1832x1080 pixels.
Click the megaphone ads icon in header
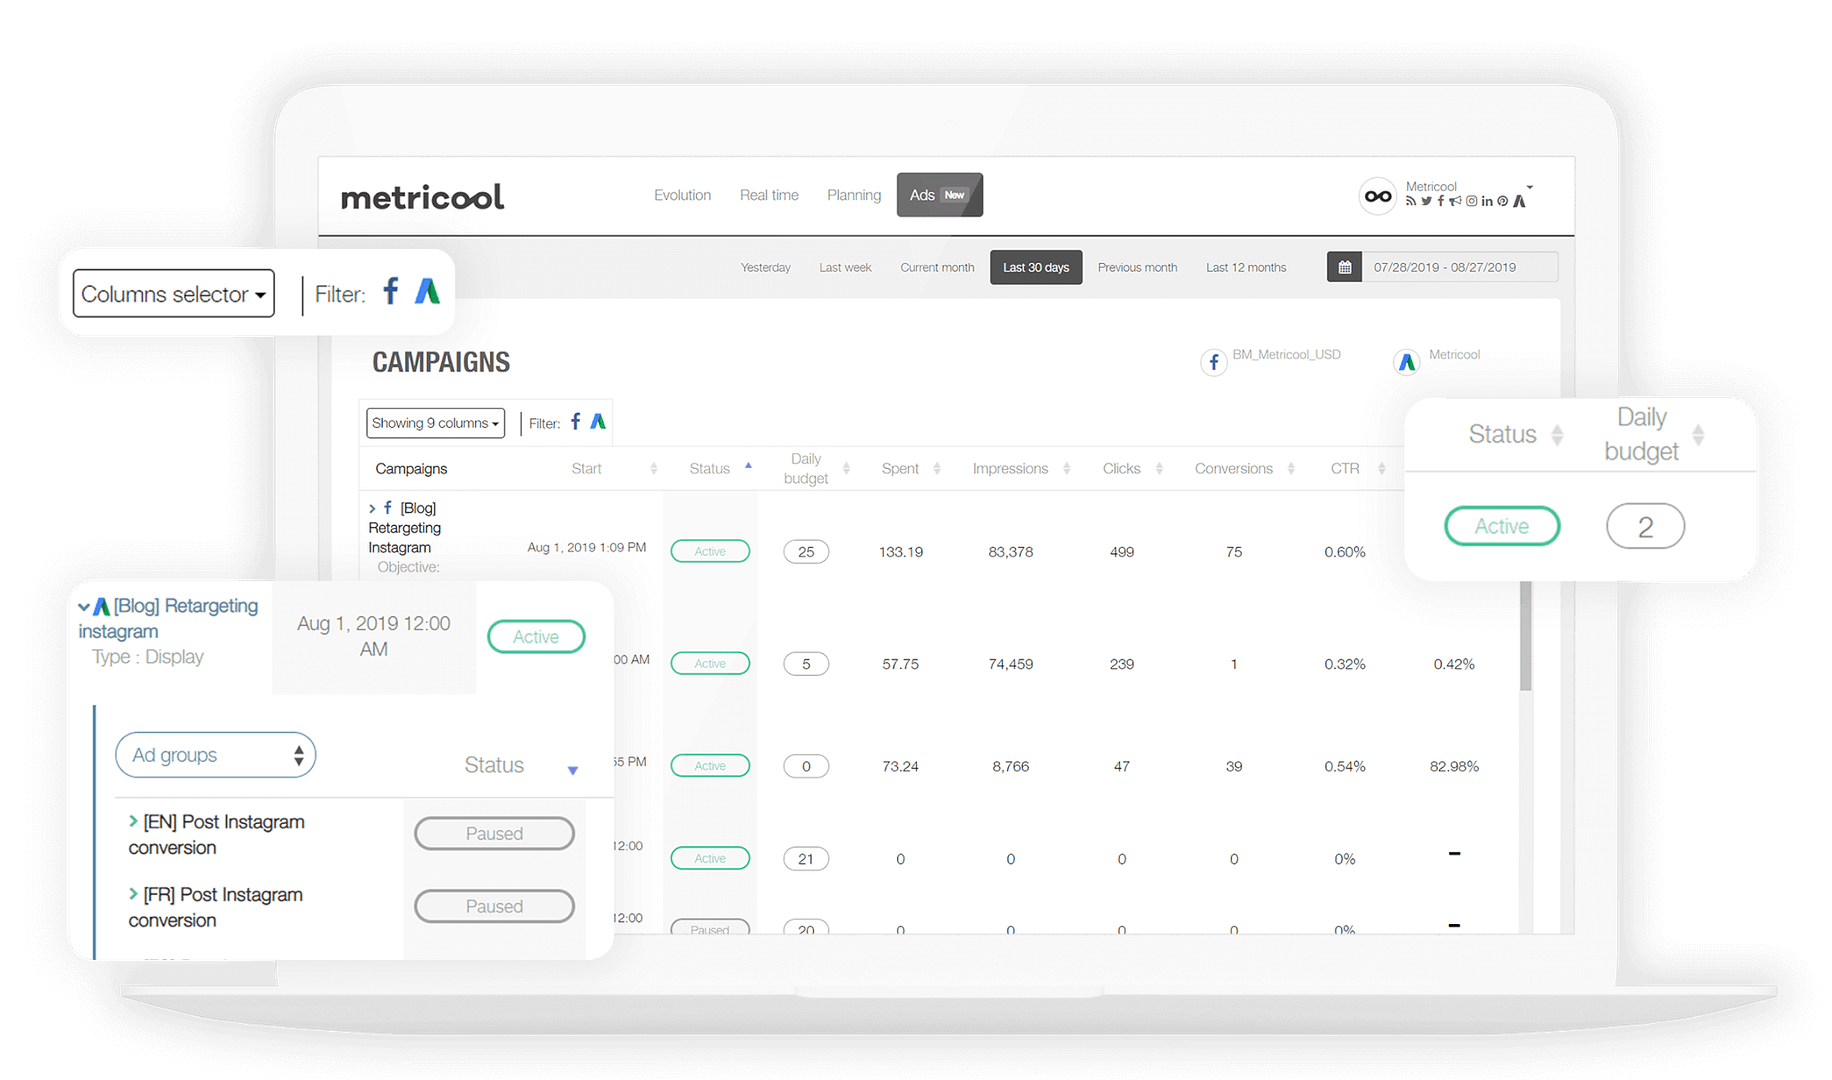point(1455,201)
